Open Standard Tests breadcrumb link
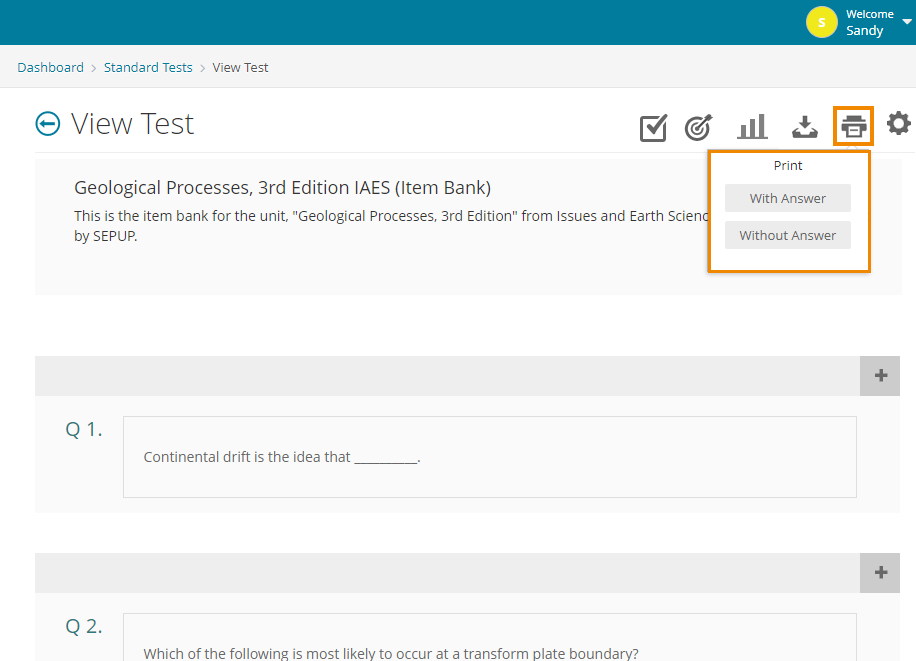This screenshot has height=661, width=916. point(149,68)
